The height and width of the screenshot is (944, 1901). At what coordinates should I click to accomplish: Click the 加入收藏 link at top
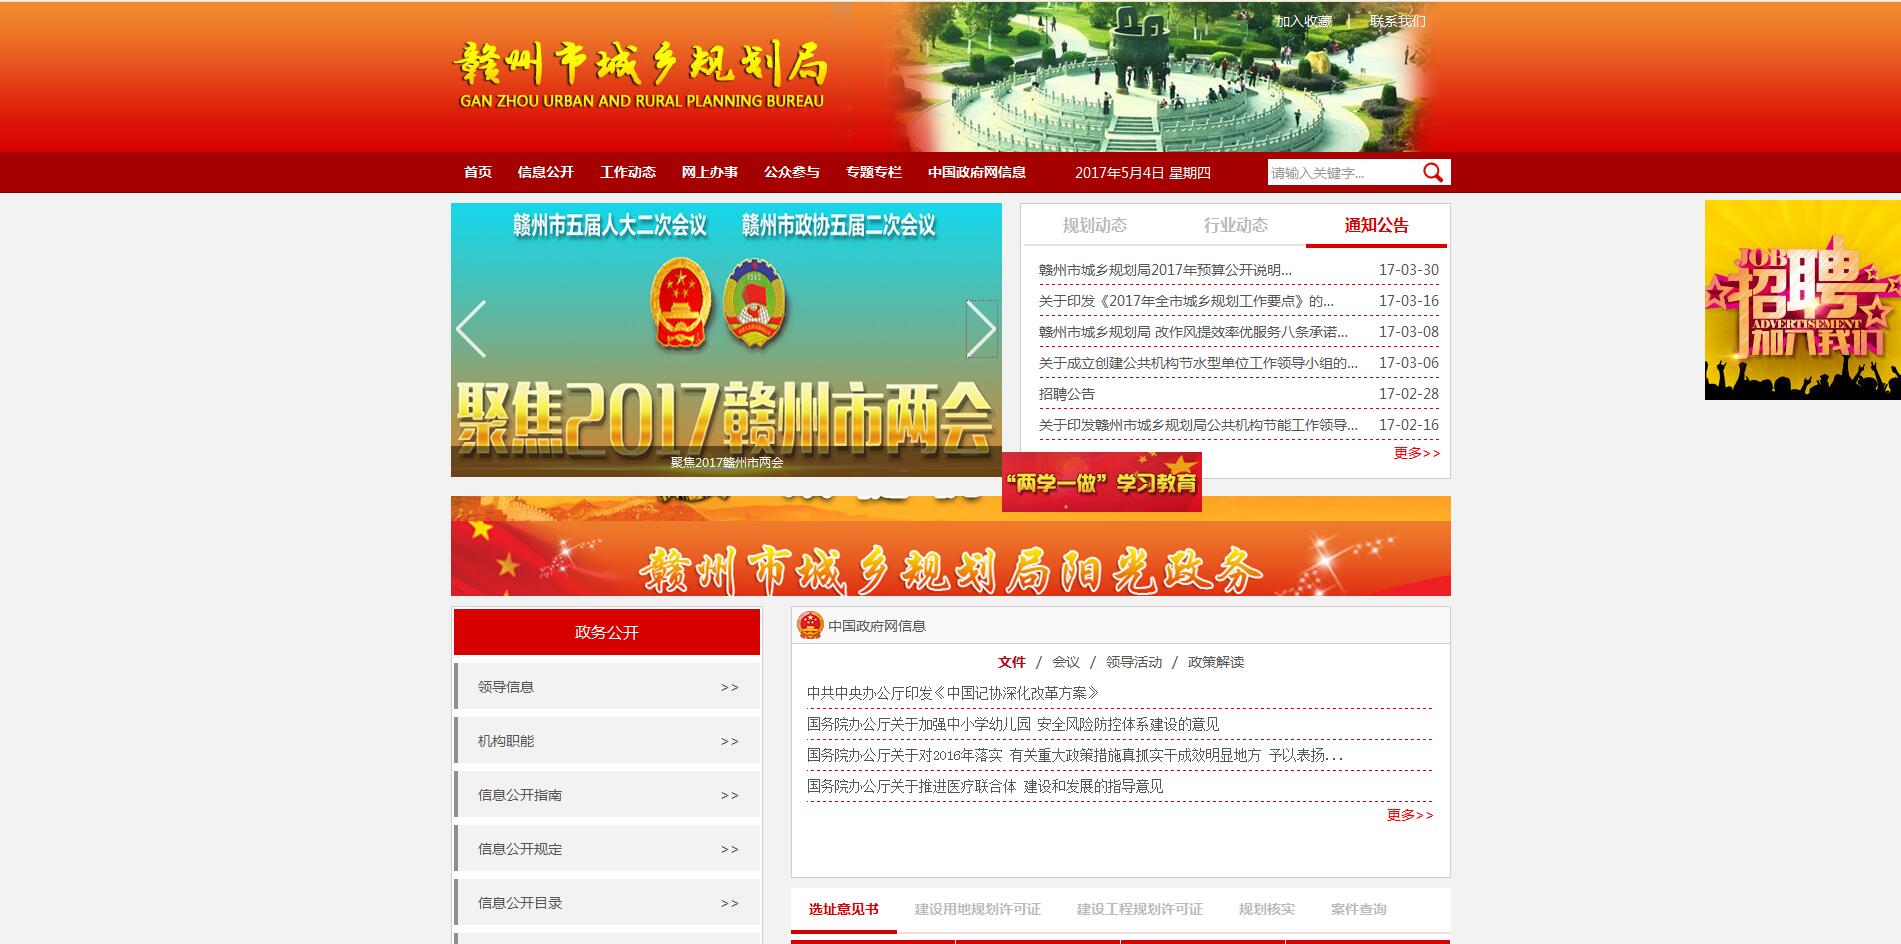[1302, 21]
